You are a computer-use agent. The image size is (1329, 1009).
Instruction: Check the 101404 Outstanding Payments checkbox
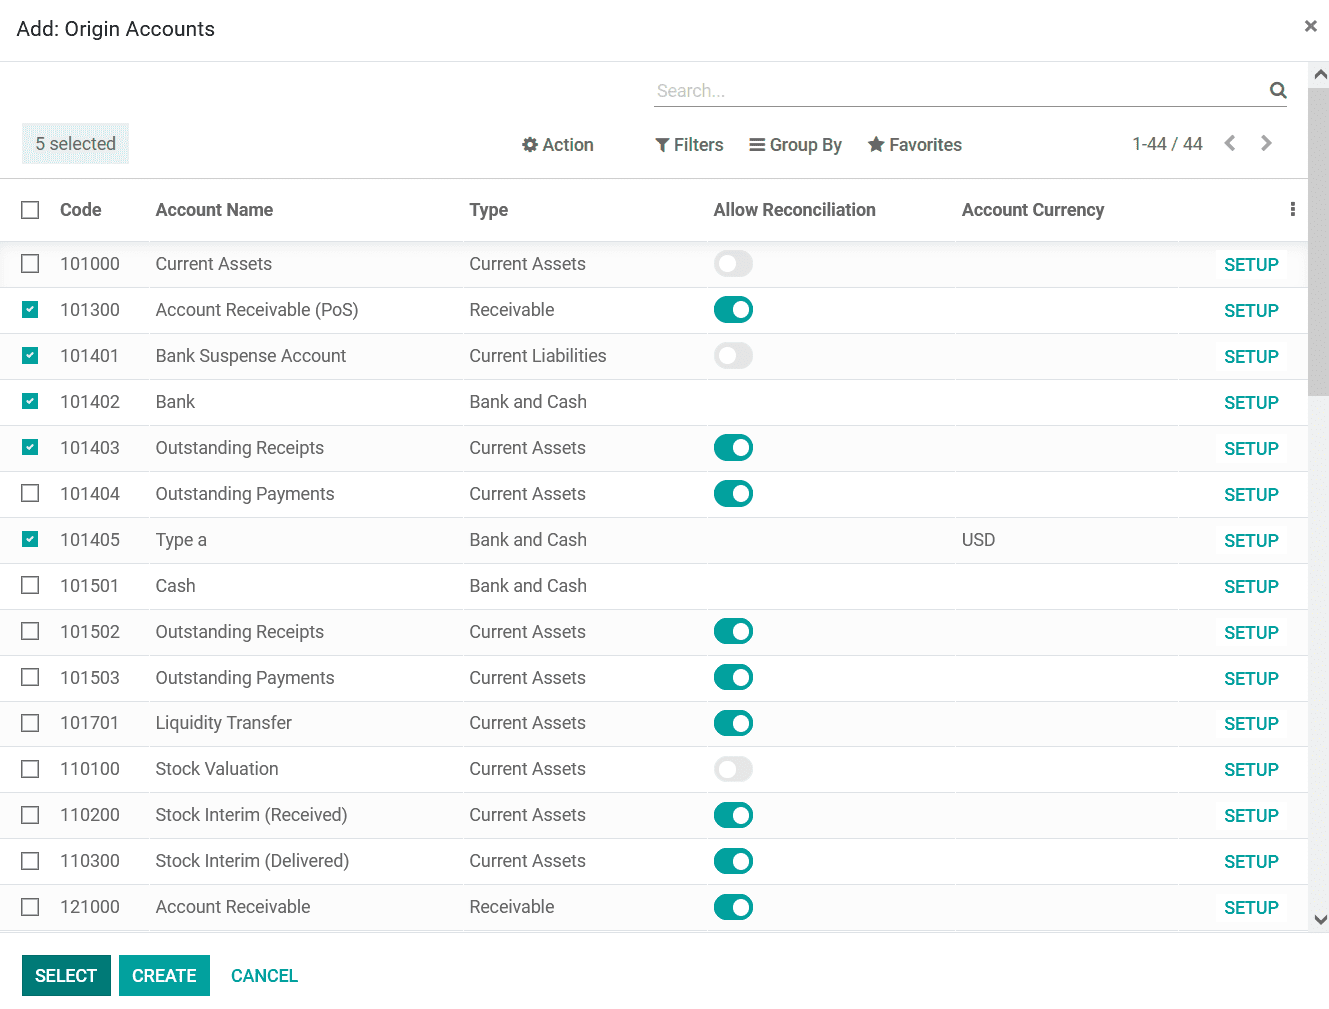pyautogui.click(x=30, y=494)
